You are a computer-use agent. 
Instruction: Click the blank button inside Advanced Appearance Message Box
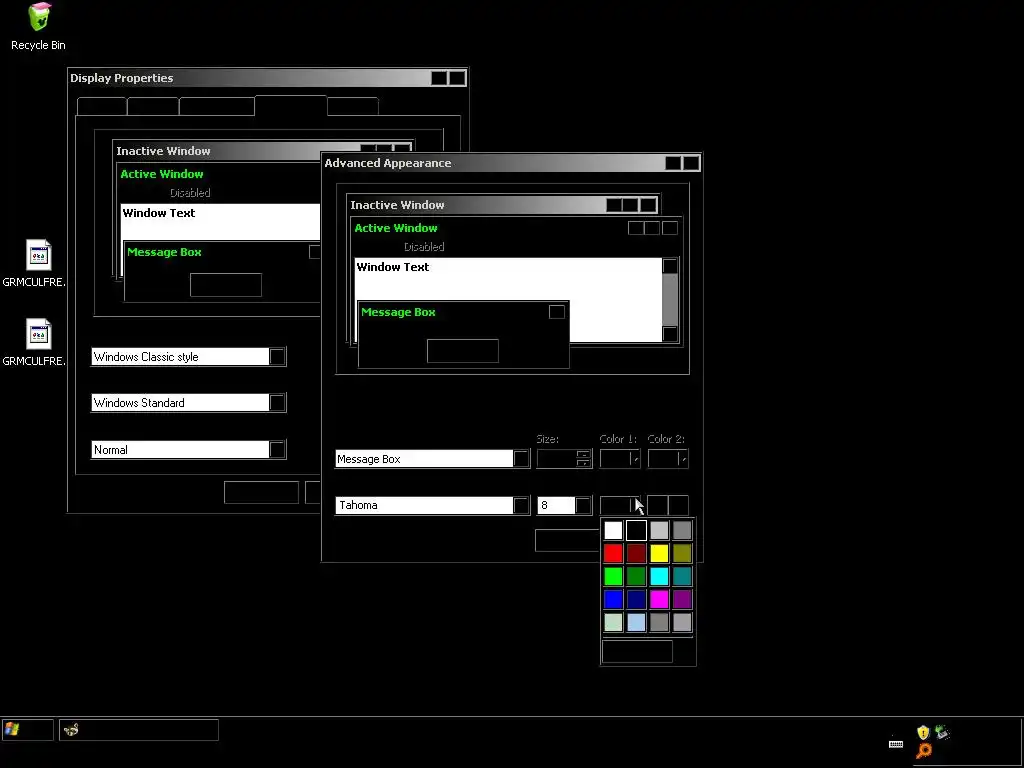[462, 351]
